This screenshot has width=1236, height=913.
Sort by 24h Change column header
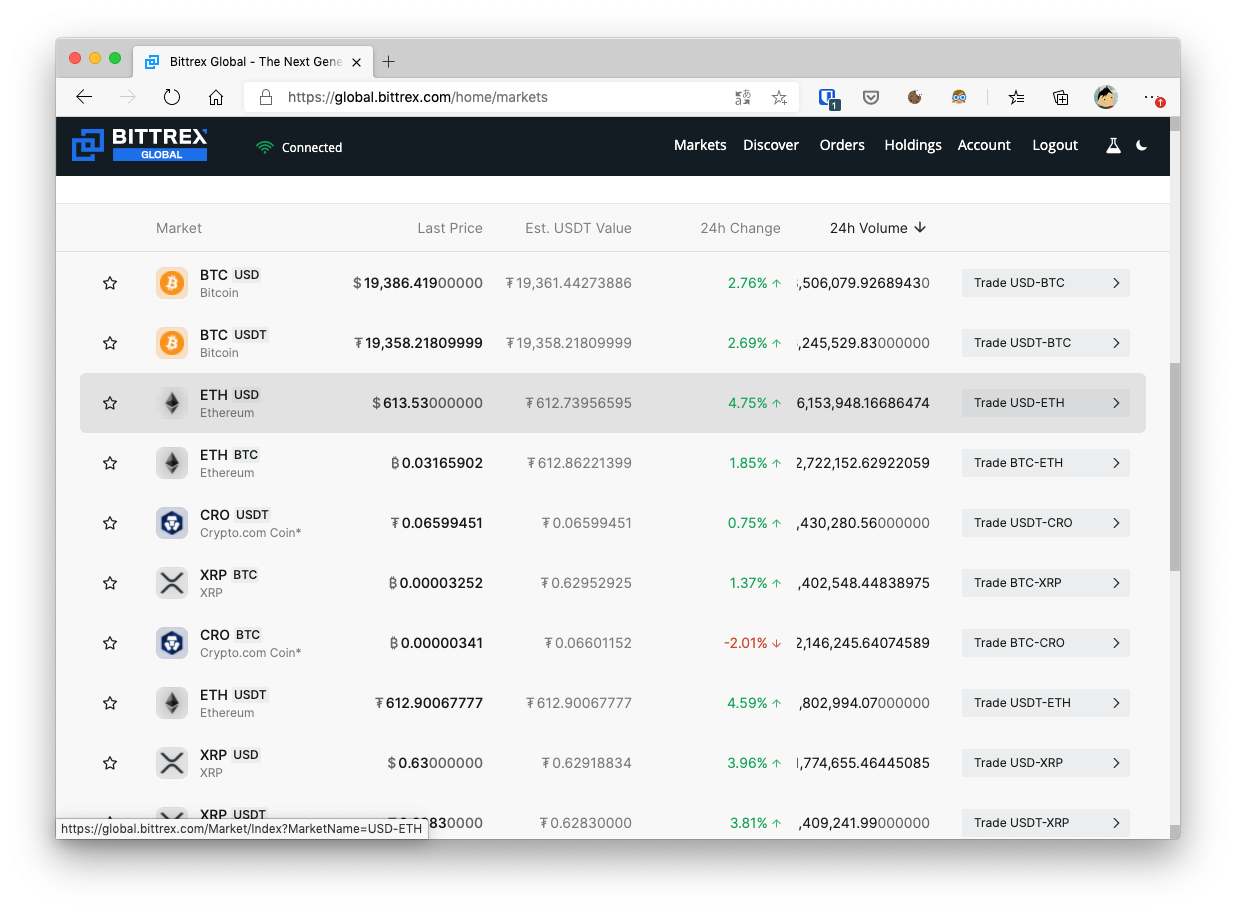click(x=740, y=228)
